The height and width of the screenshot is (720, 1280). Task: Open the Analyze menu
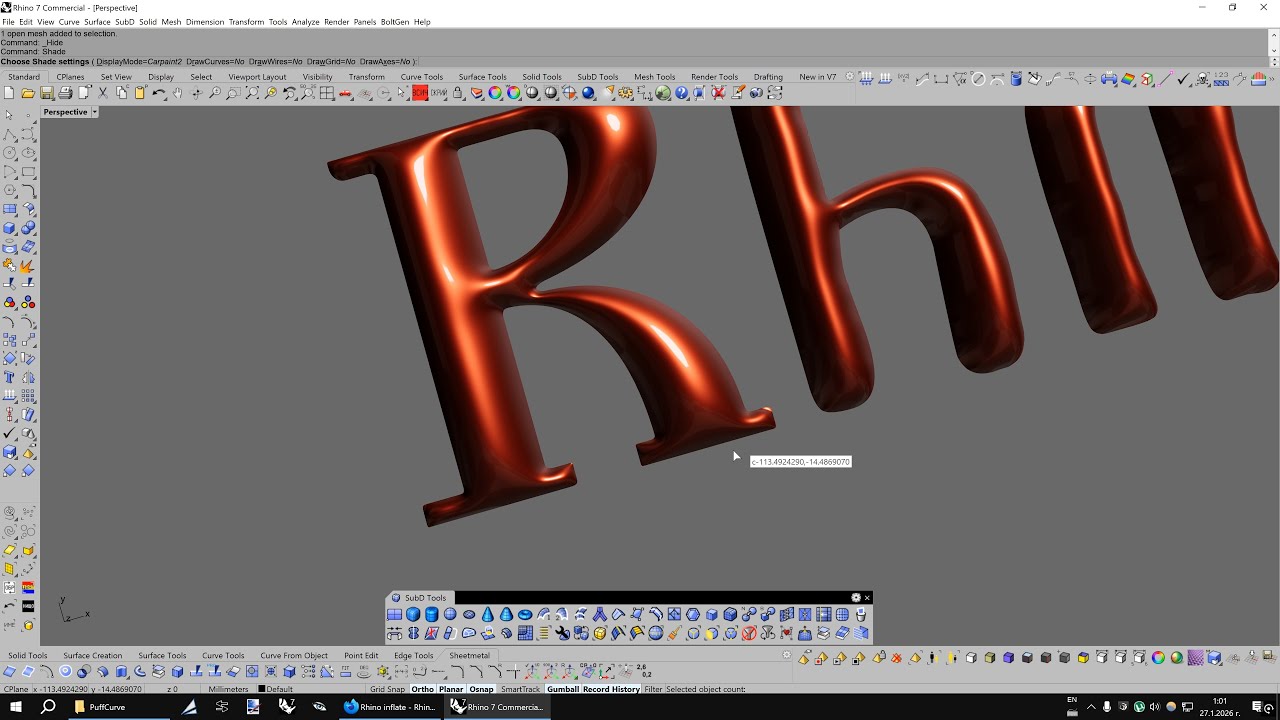pyautogui.click(x=305, y=21)
